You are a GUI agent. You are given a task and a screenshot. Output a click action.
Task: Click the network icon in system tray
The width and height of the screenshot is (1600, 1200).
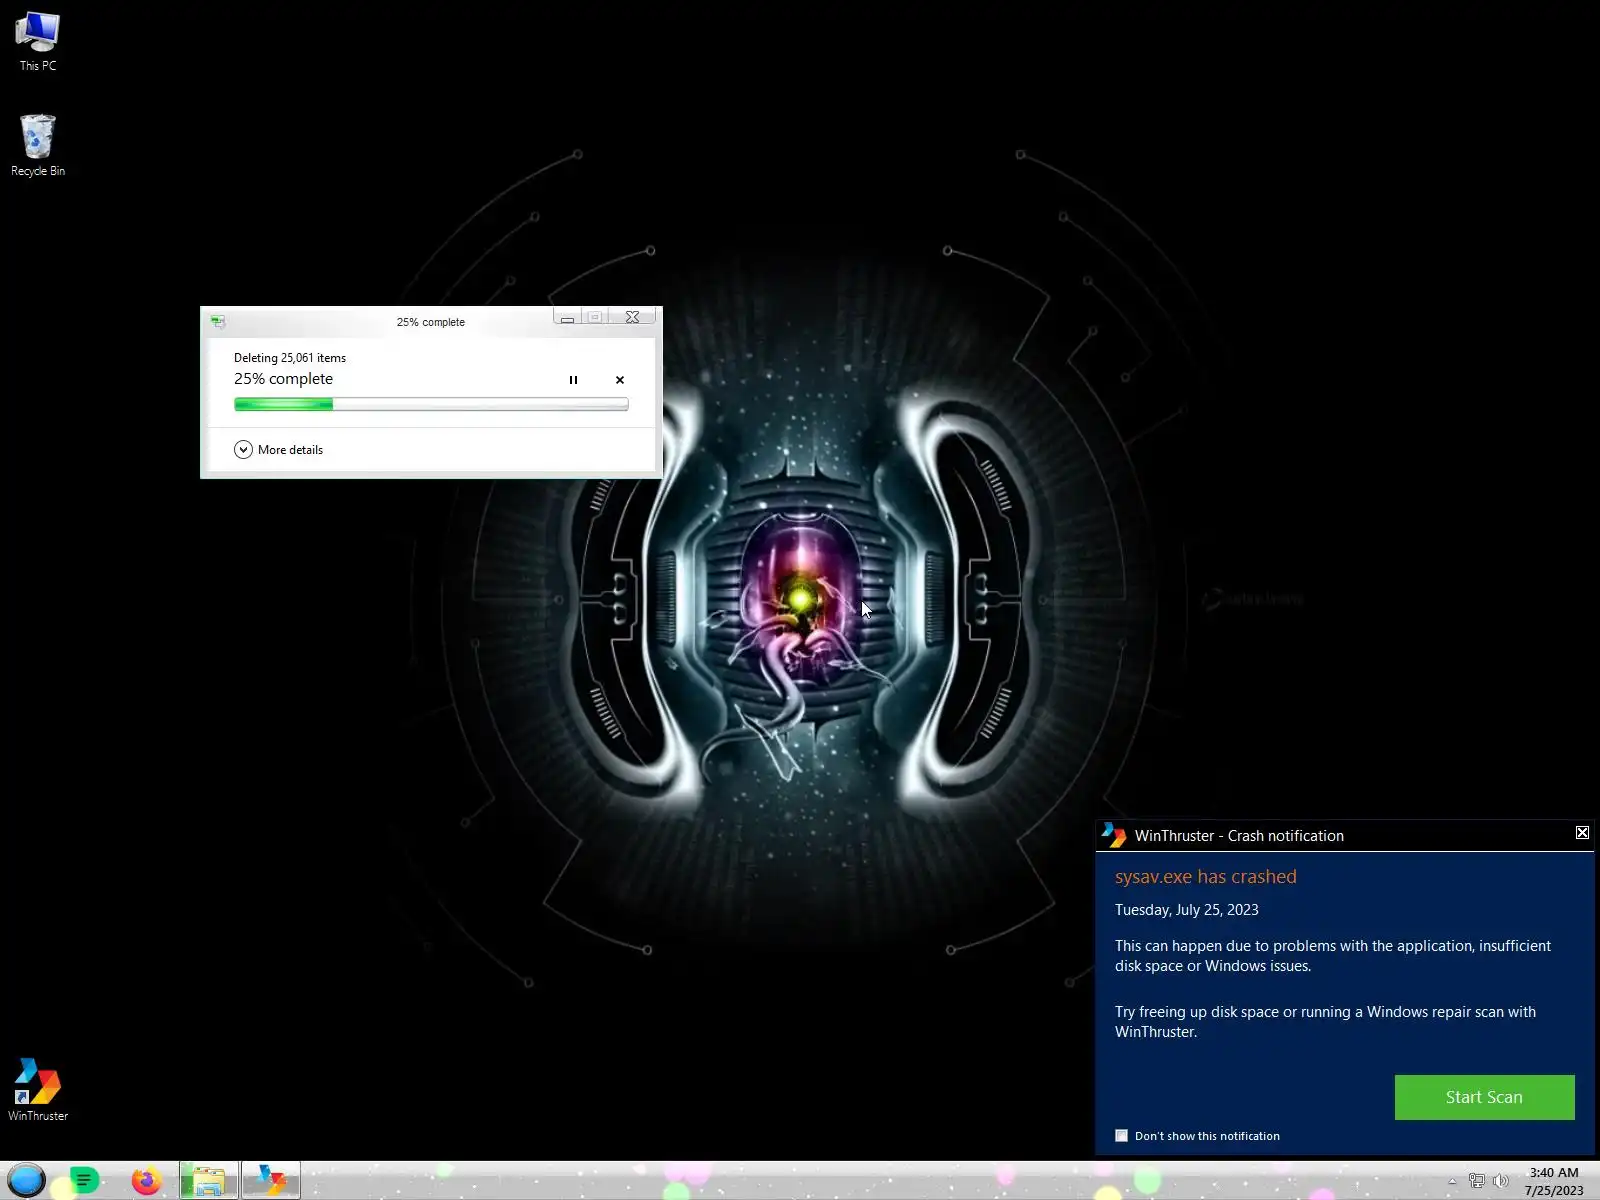[x=1477, y=1181]
